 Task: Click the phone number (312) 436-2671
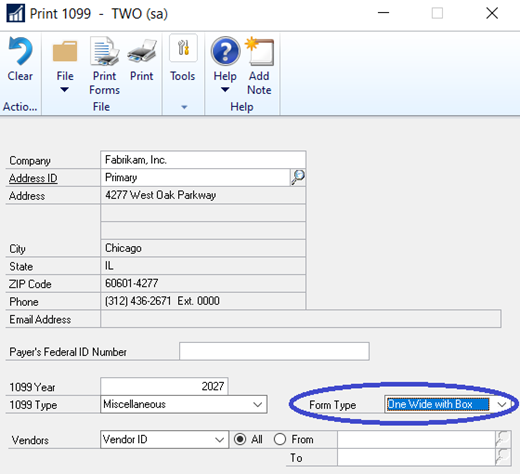click(x=138, y=301)
